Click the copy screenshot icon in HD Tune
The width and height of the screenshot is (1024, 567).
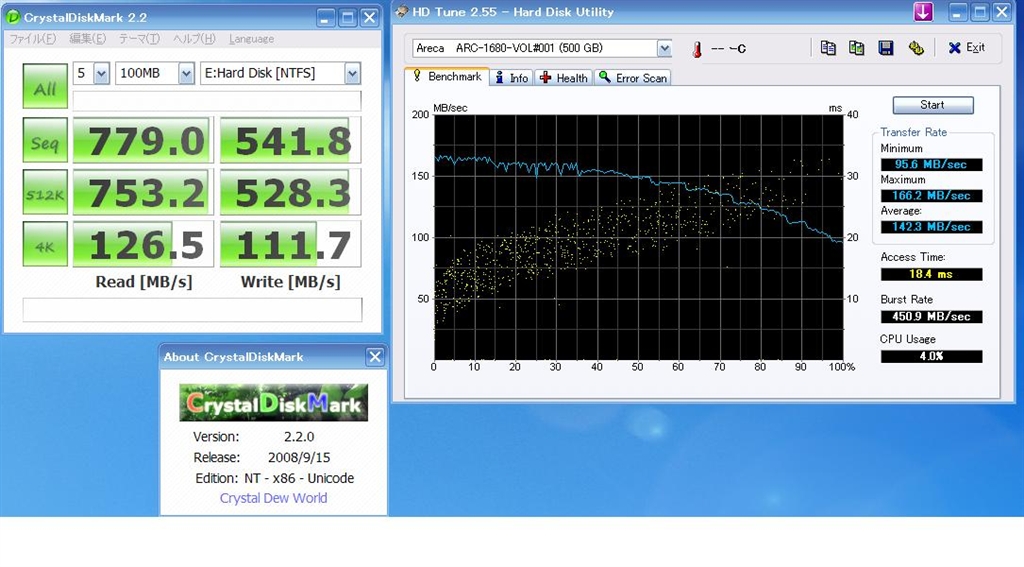click(x=857, y=48)
